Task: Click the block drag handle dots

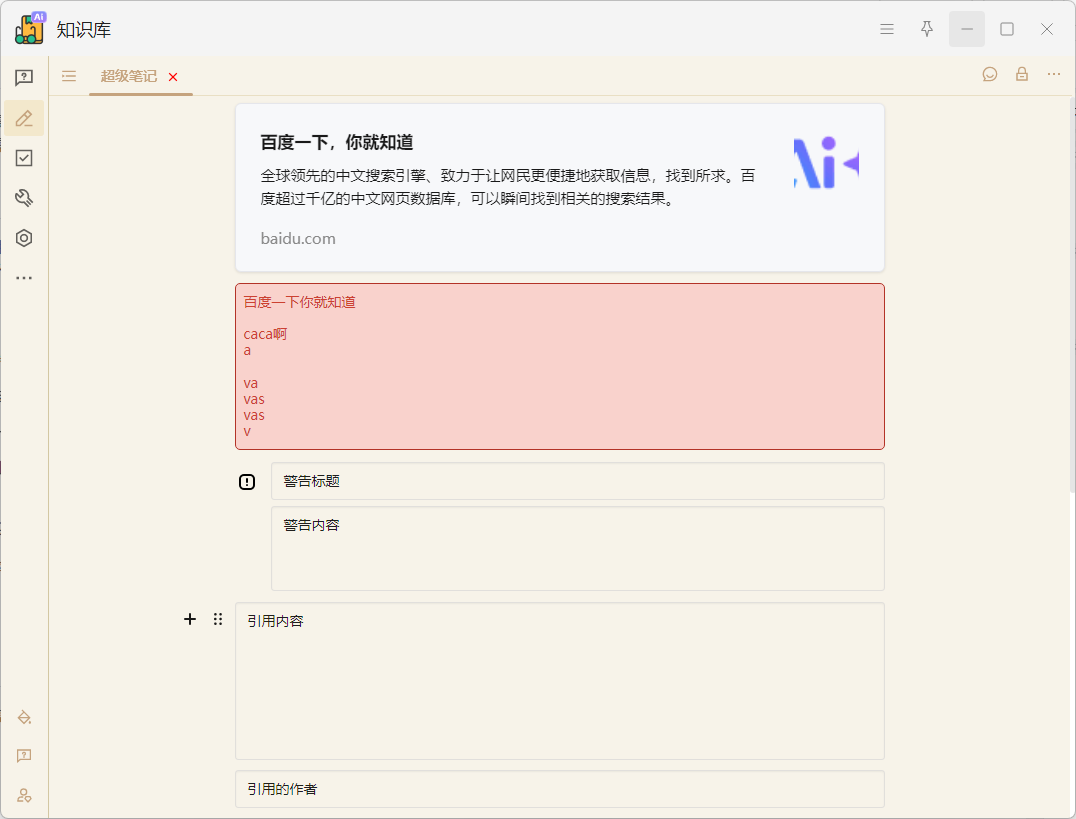Action: pos(218,619)
